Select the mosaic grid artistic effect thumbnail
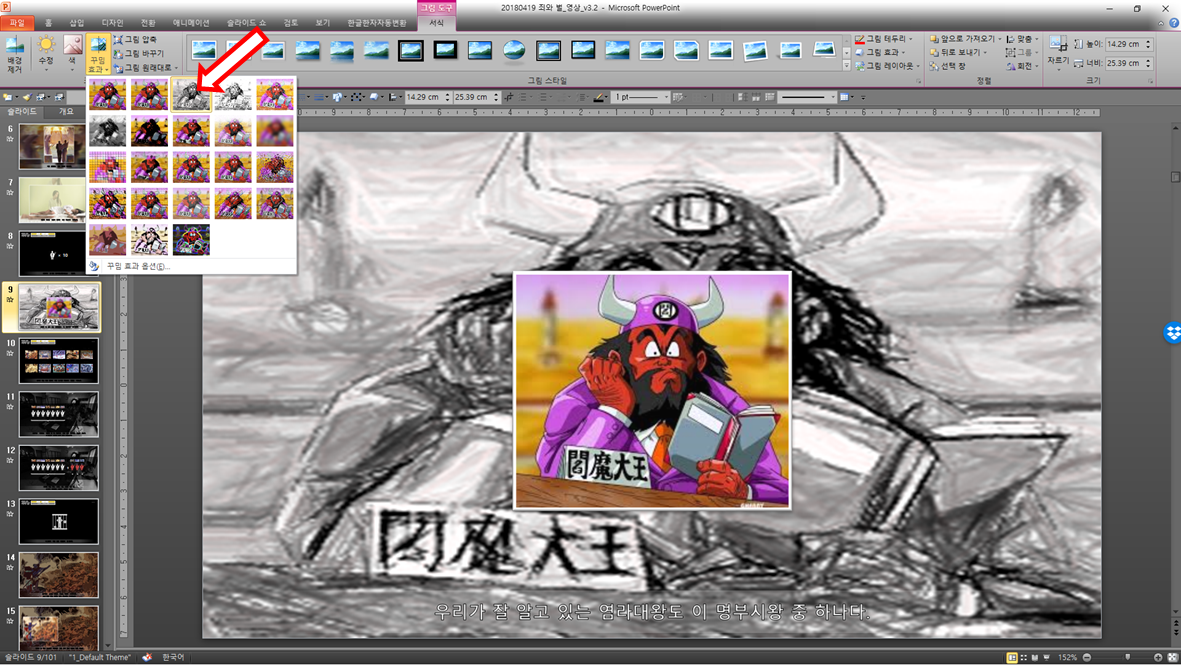Screen dimensions: 1181x665 coord(108,167)
